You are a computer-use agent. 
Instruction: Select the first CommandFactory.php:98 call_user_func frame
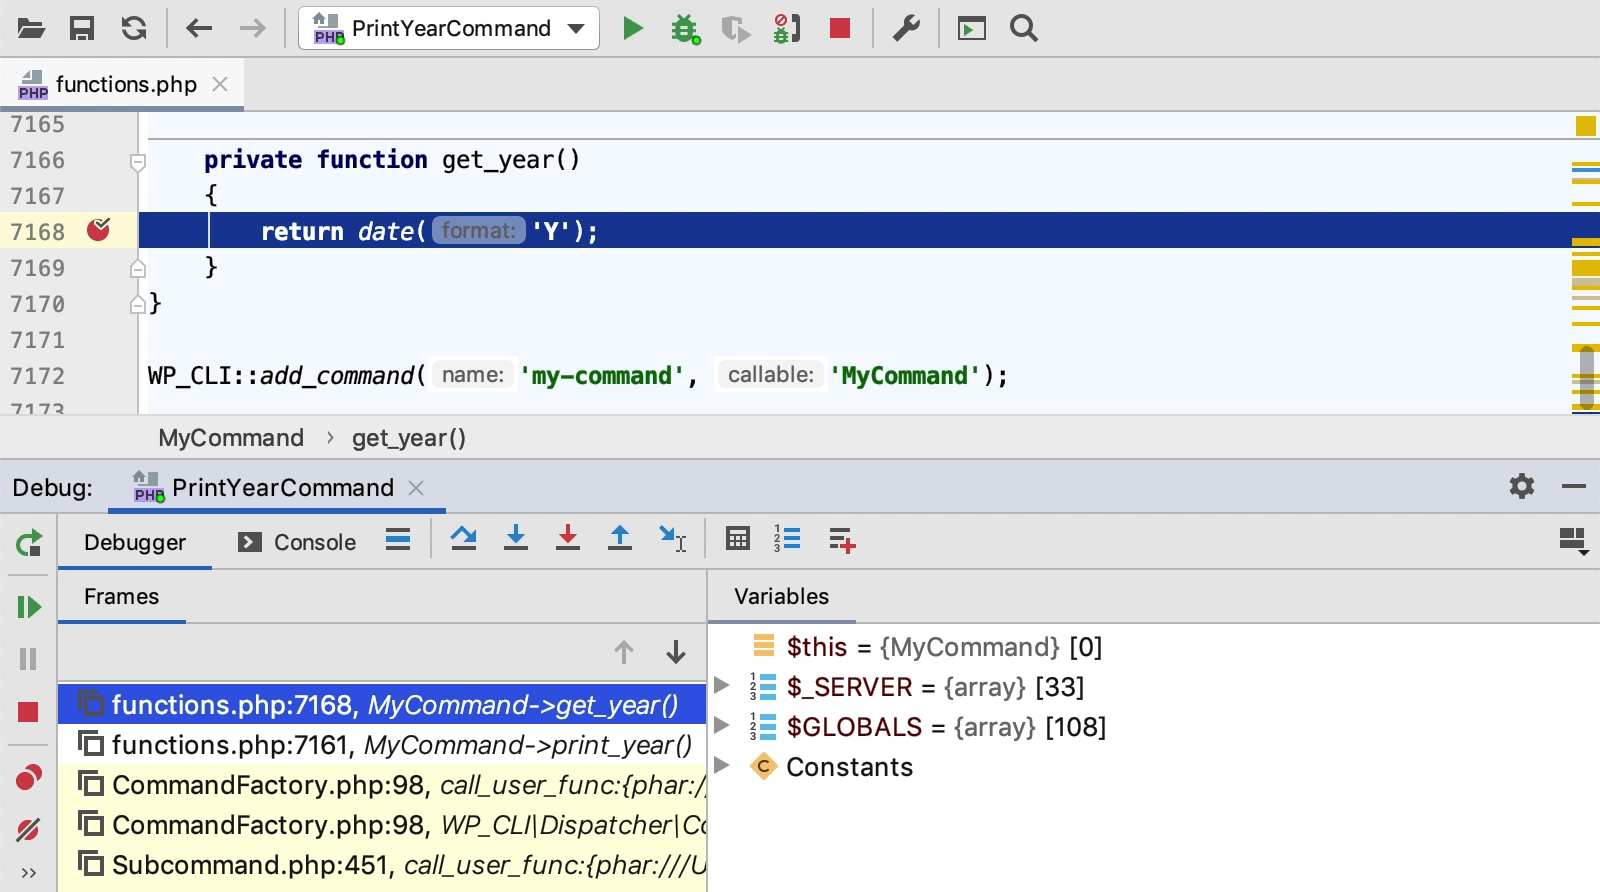tap(382, 785)
